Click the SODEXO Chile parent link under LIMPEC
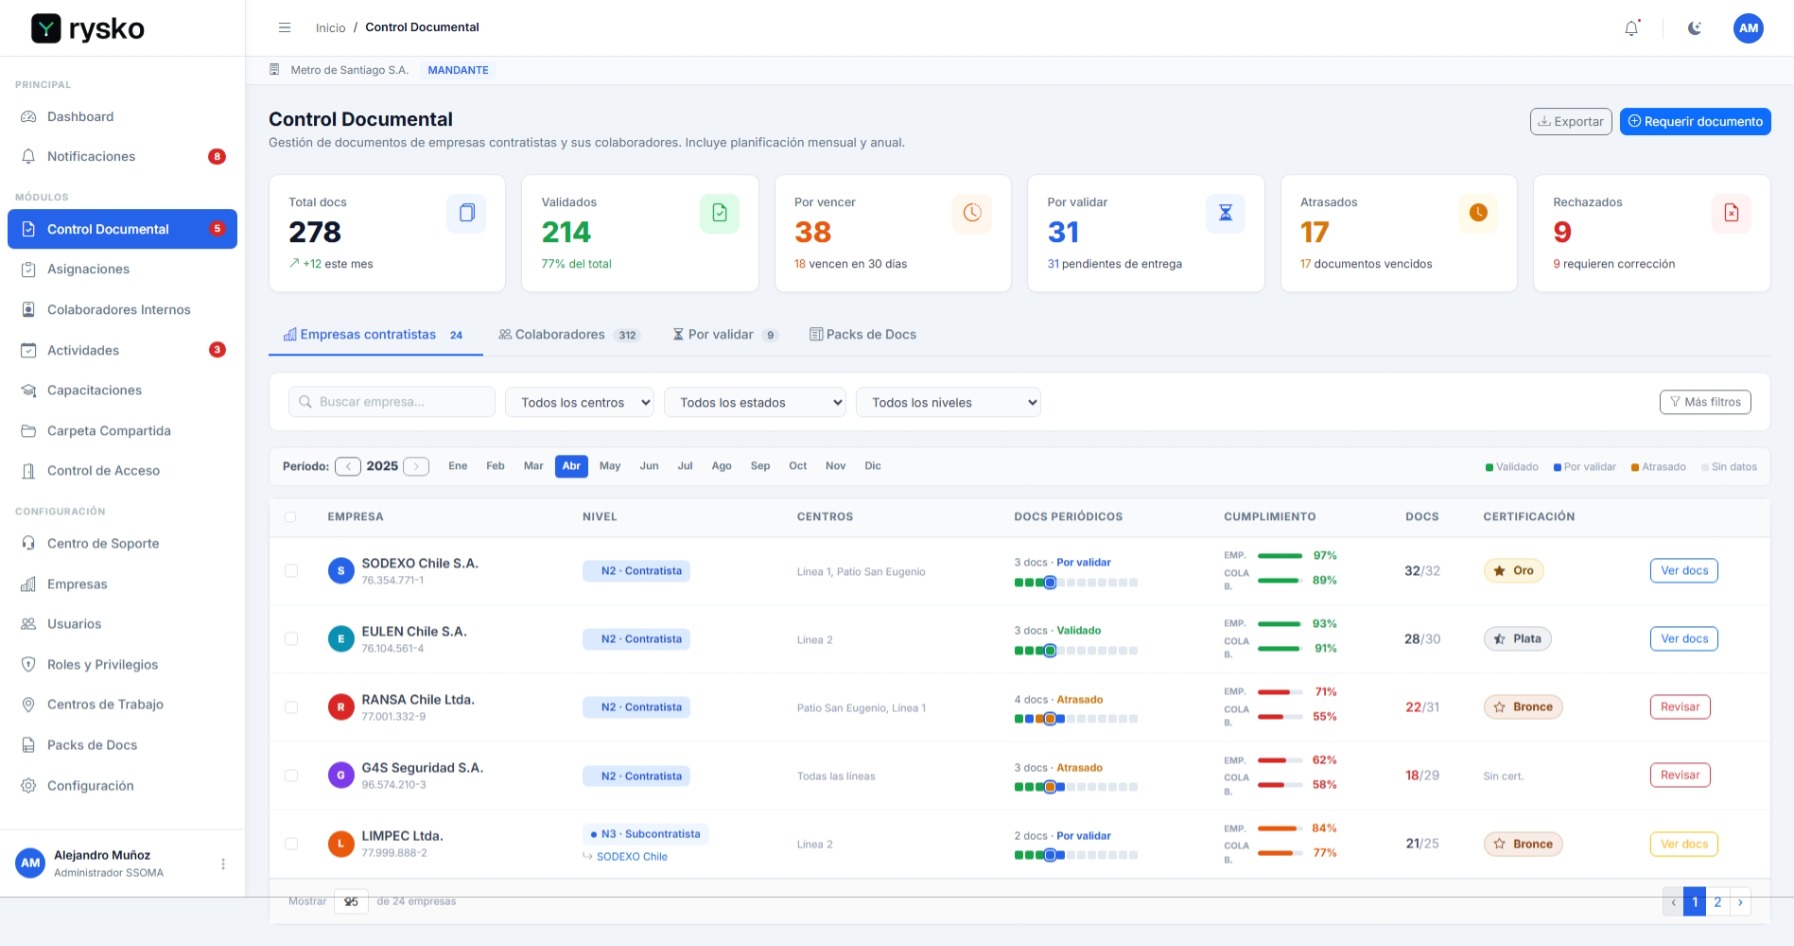The height and width of the screenshot is (946, 1794). tap(632, 857)
